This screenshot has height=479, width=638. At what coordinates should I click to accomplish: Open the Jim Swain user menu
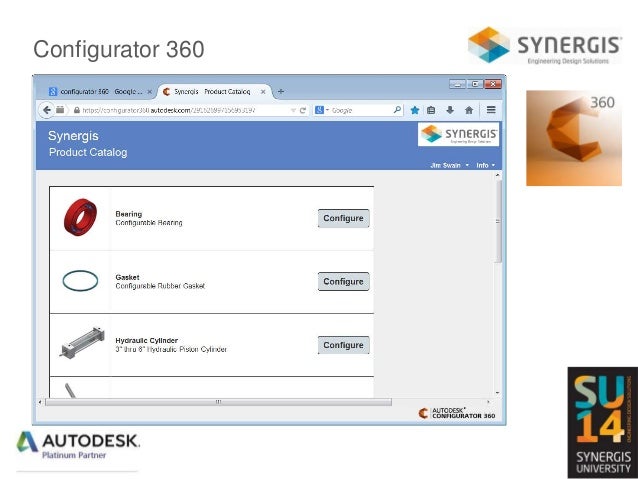pyautogui.click(x=449, y=165)
